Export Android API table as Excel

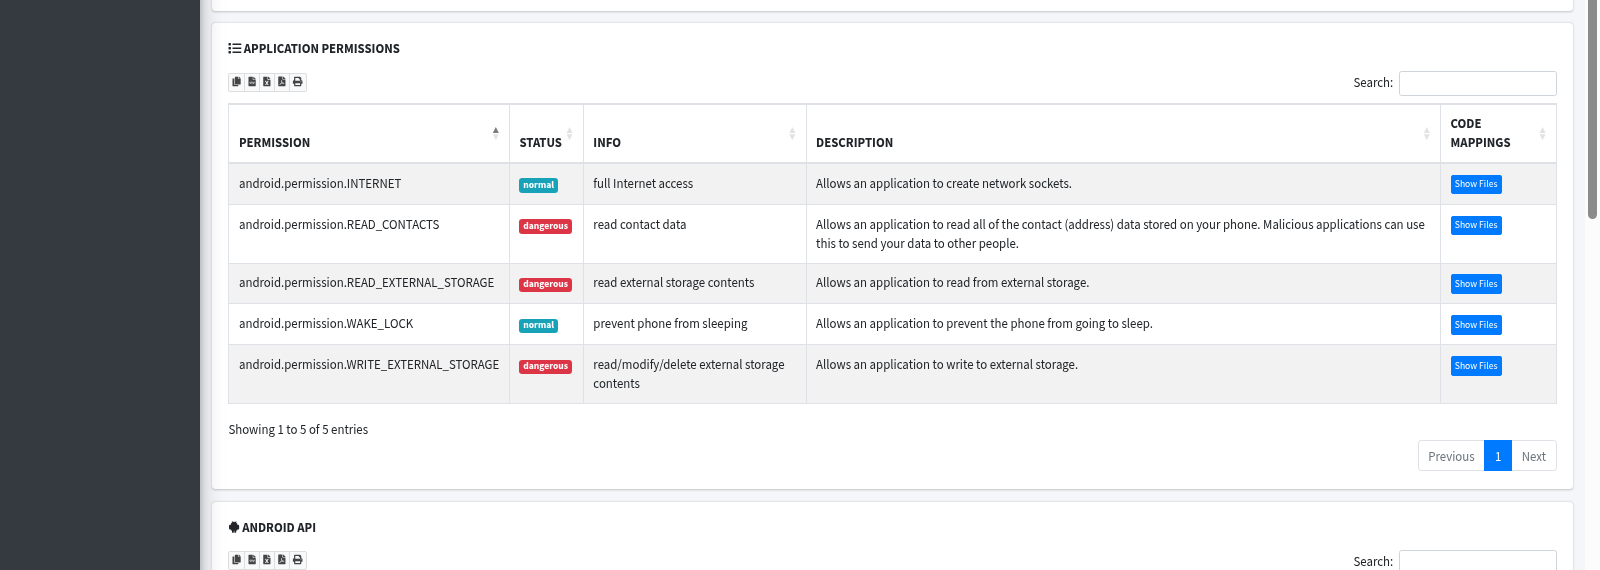(267, 560)
